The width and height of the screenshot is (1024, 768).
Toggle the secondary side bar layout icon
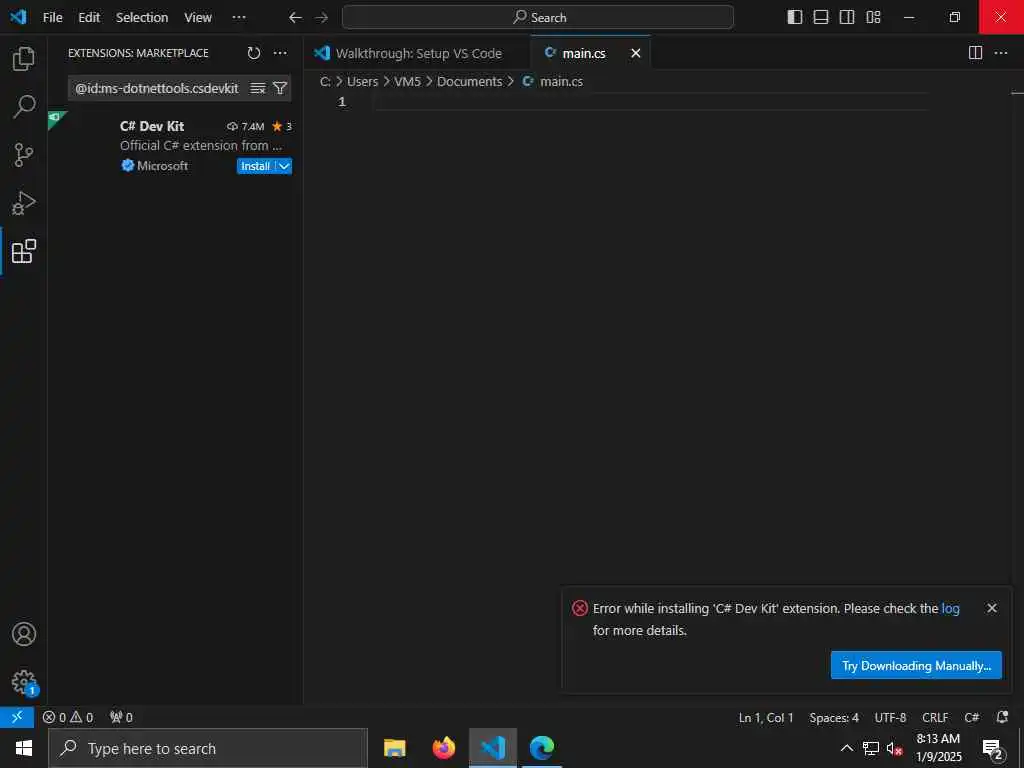pos(847,18)
